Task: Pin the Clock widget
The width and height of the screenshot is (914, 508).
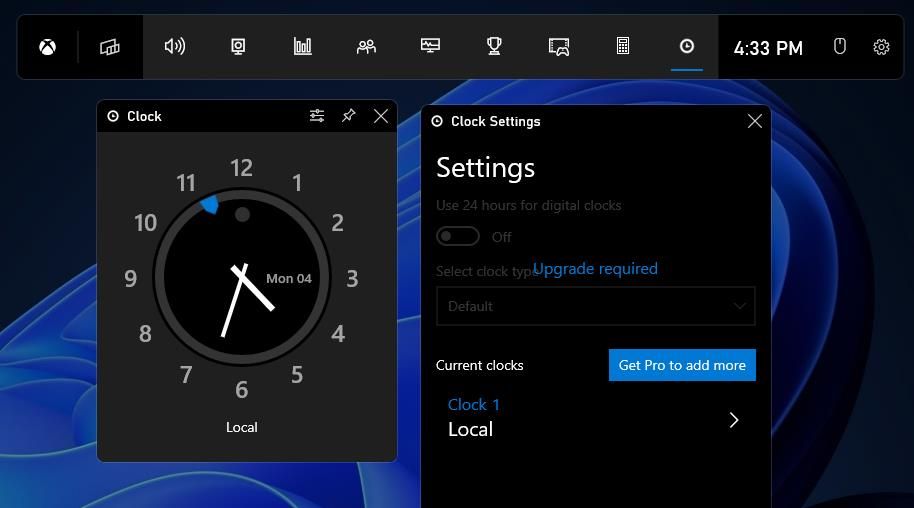Action: point(349,115)
